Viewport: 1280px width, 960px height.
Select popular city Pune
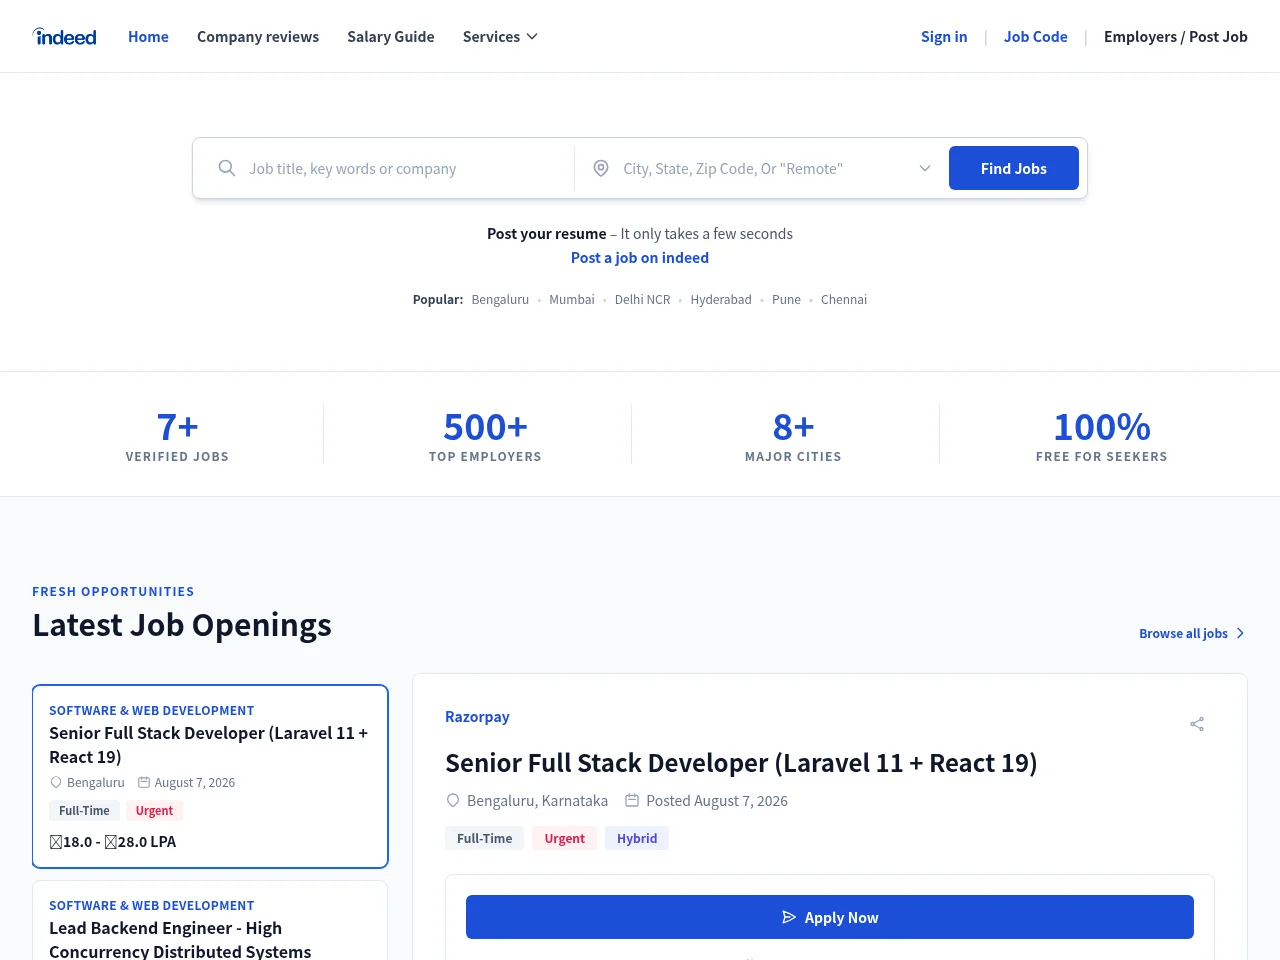tap(786, 299)
